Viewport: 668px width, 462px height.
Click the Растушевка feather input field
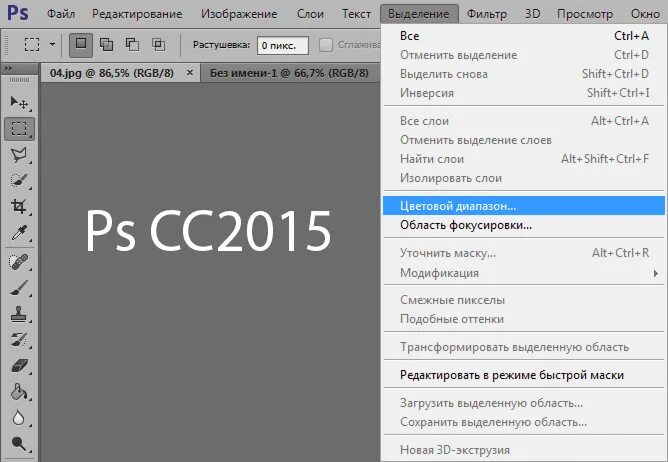[x=283, y=46]
